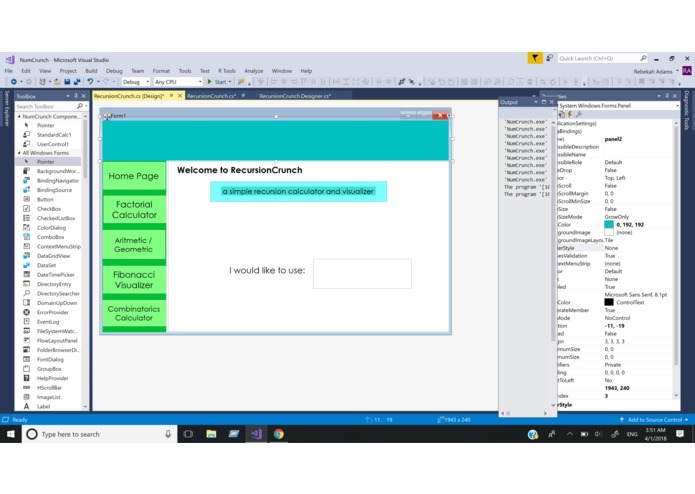
Task: Open Task View on the taskbar
Action: tap(188, 434)
